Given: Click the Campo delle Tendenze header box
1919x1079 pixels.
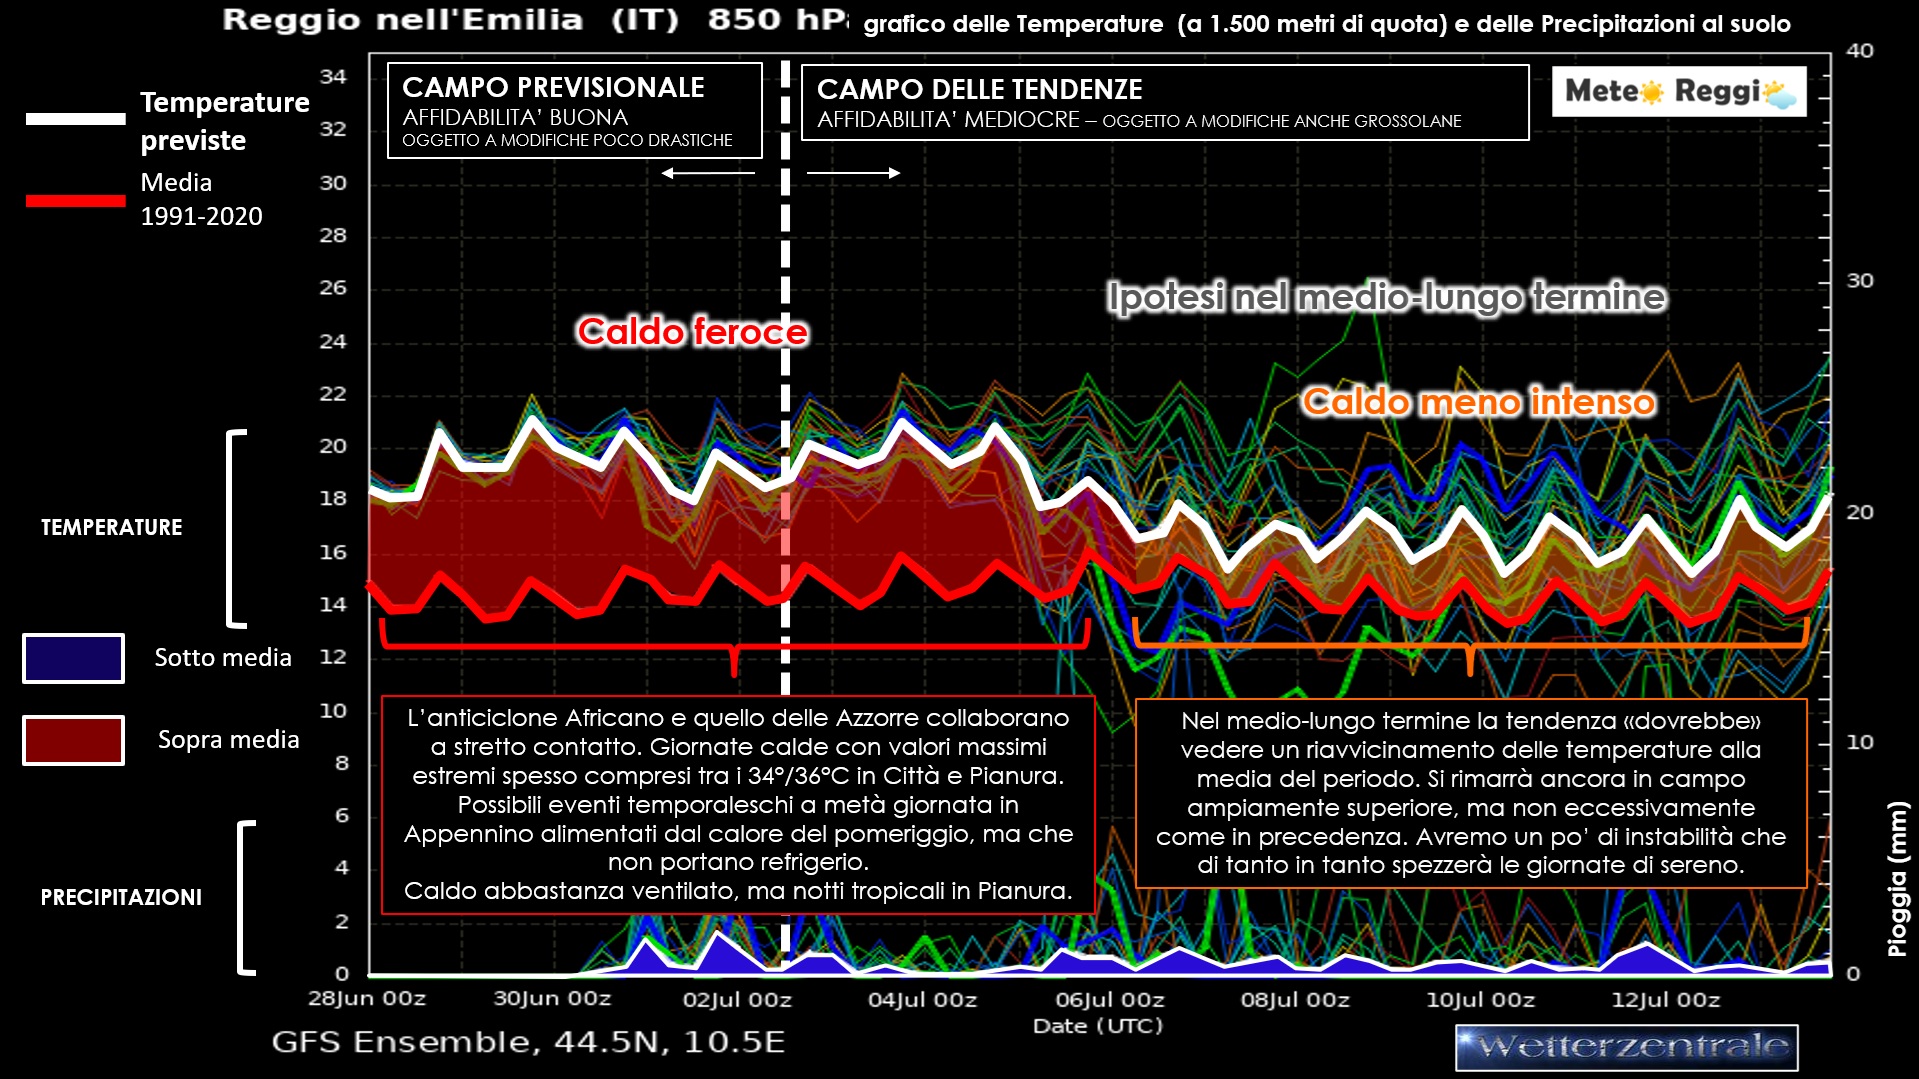Looking at the screenshot, I should point(1164,103).
